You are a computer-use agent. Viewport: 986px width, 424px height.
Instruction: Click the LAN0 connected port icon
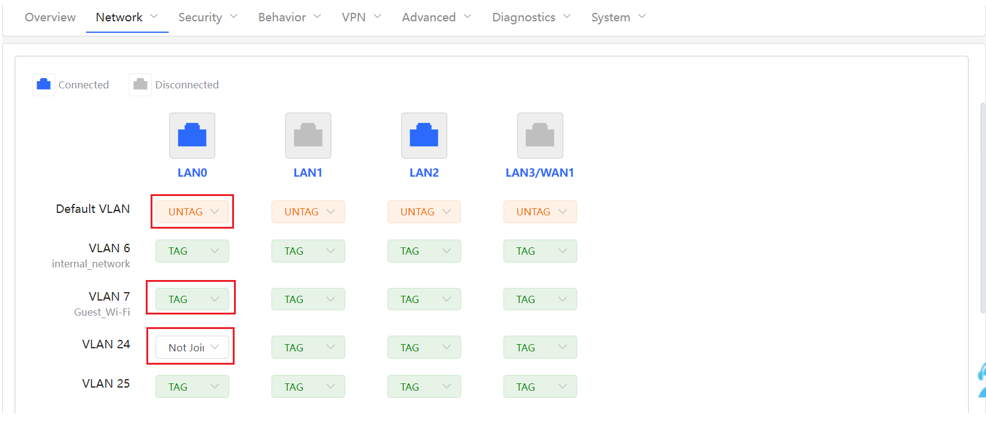192,135
